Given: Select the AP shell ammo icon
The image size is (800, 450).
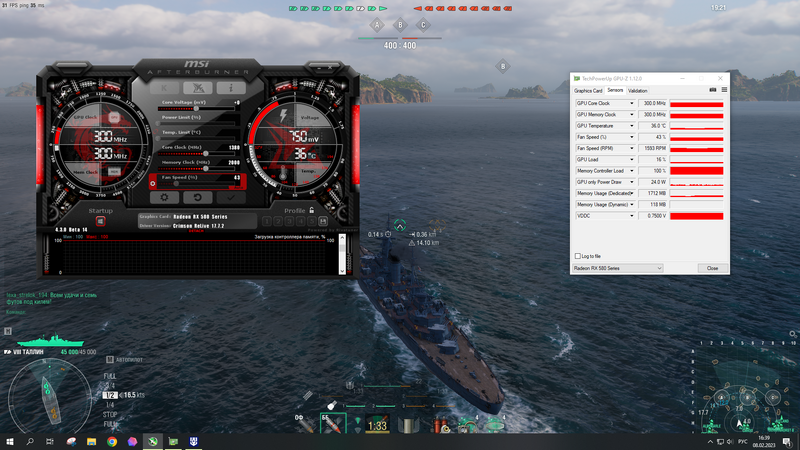Looking at the screenshot, I should (333, 423).
